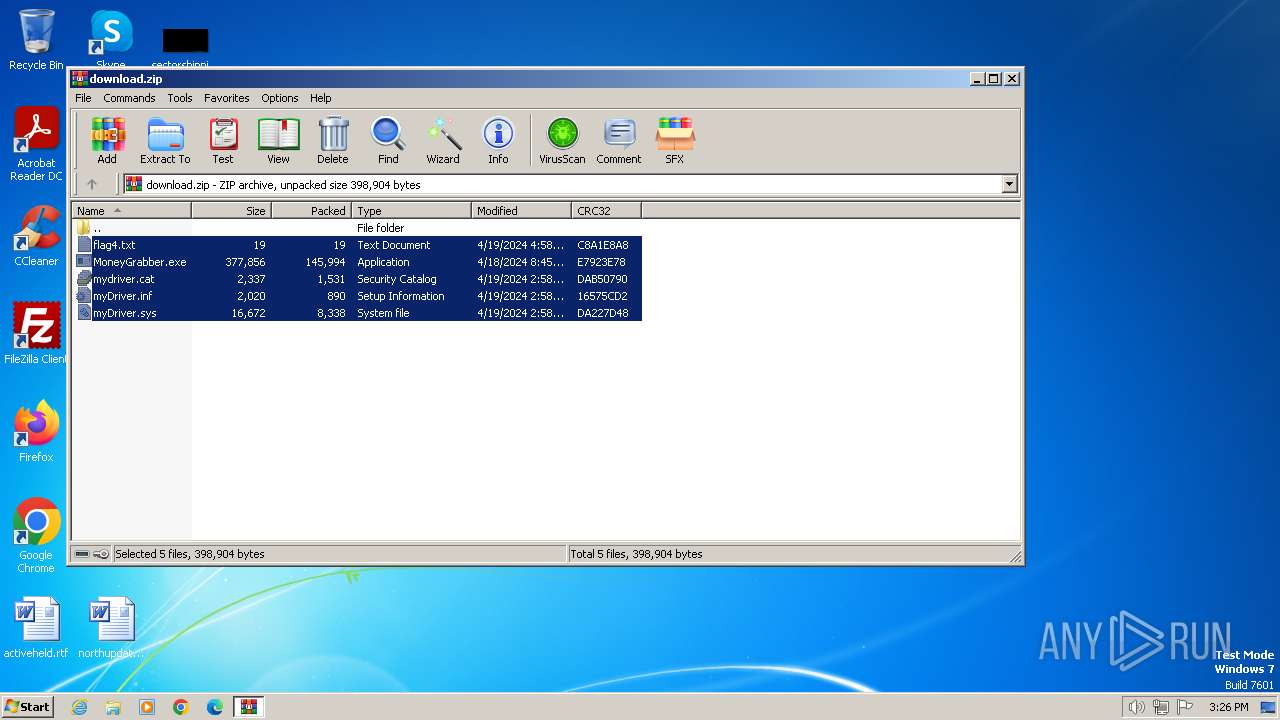Click the Delete trash can icon
This screenshot has width=1280, height=720.
(x=333, y=140)
